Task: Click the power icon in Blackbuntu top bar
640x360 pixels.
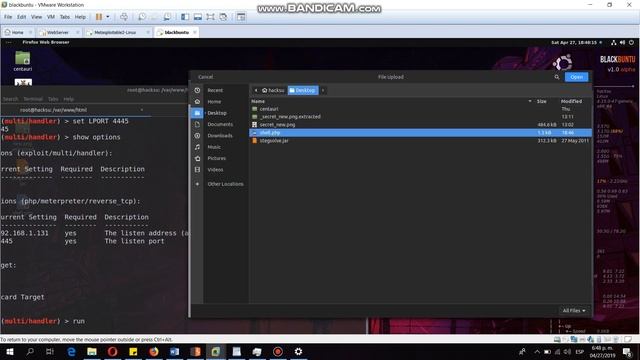Action: click(x=631, y=42)
